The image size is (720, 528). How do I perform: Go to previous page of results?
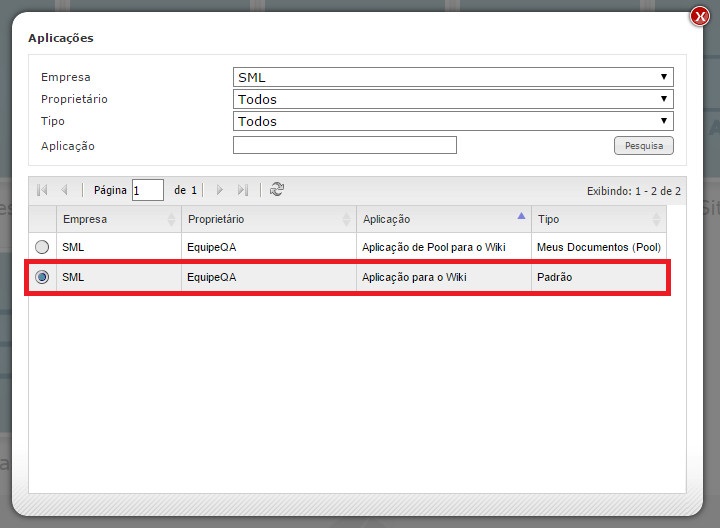(65, 190)
